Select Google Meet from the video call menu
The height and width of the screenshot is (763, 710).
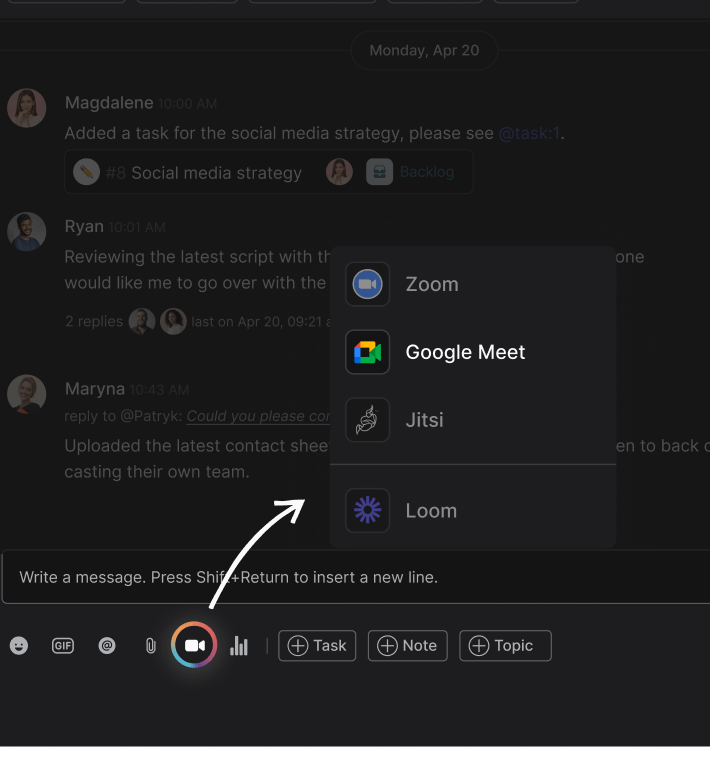(x=473, y=352)
